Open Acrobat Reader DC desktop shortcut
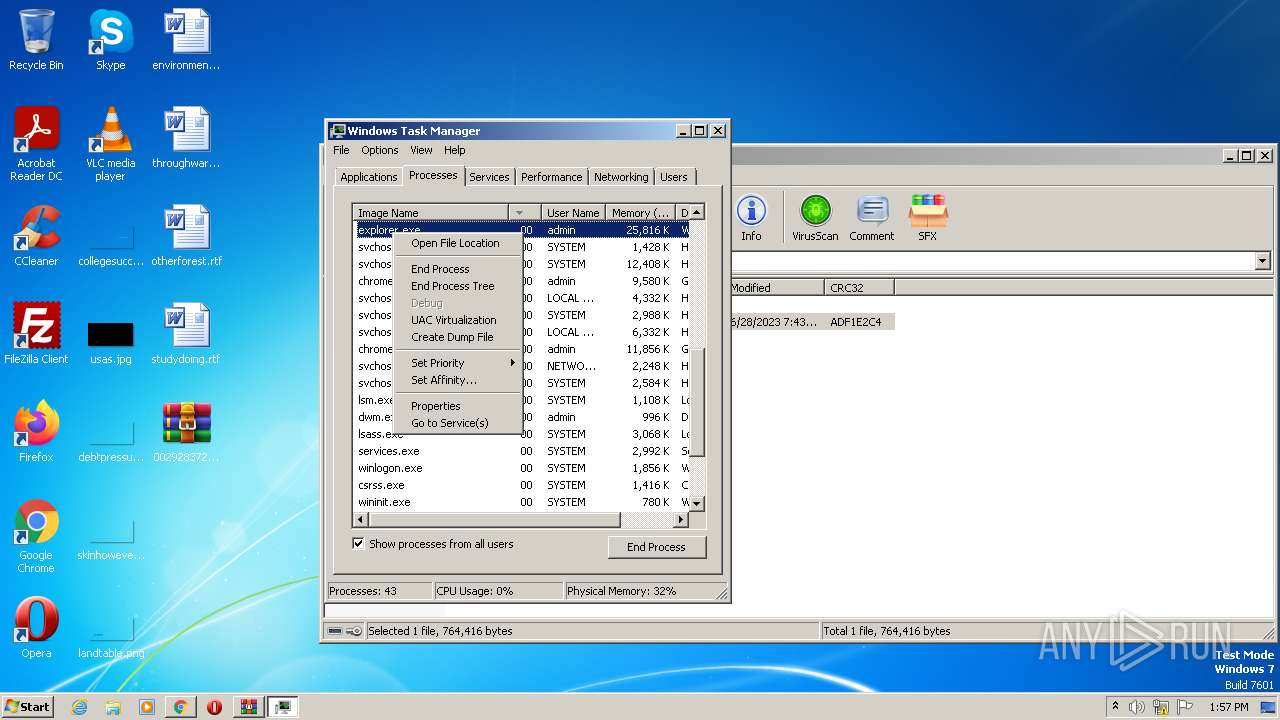Viewport: 1280px width, 720px height. [x=36, y=144]
